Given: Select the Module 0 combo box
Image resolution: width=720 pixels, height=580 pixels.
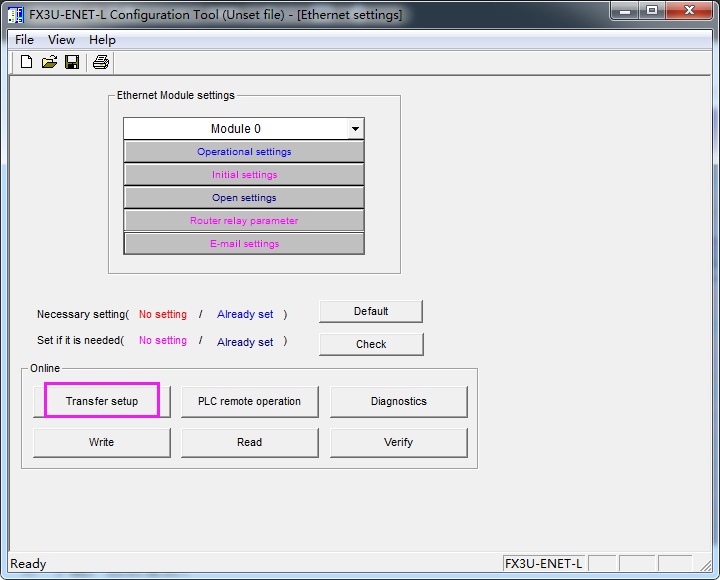Looking at the screenshot, I should pos(244,129).
